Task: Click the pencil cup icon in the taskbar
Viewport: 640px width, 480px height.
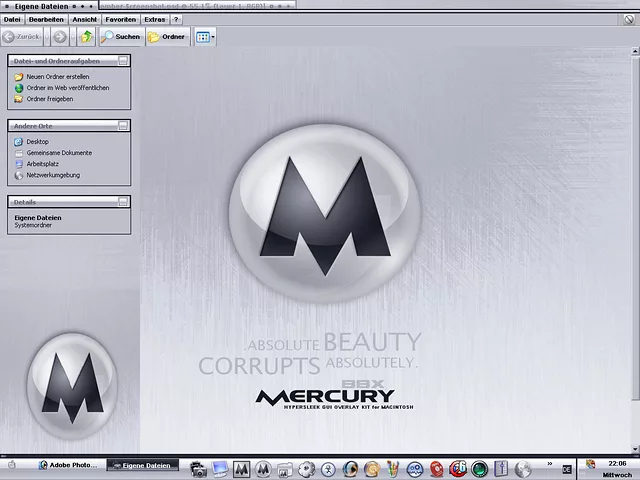Action: (x=393, y=469)
